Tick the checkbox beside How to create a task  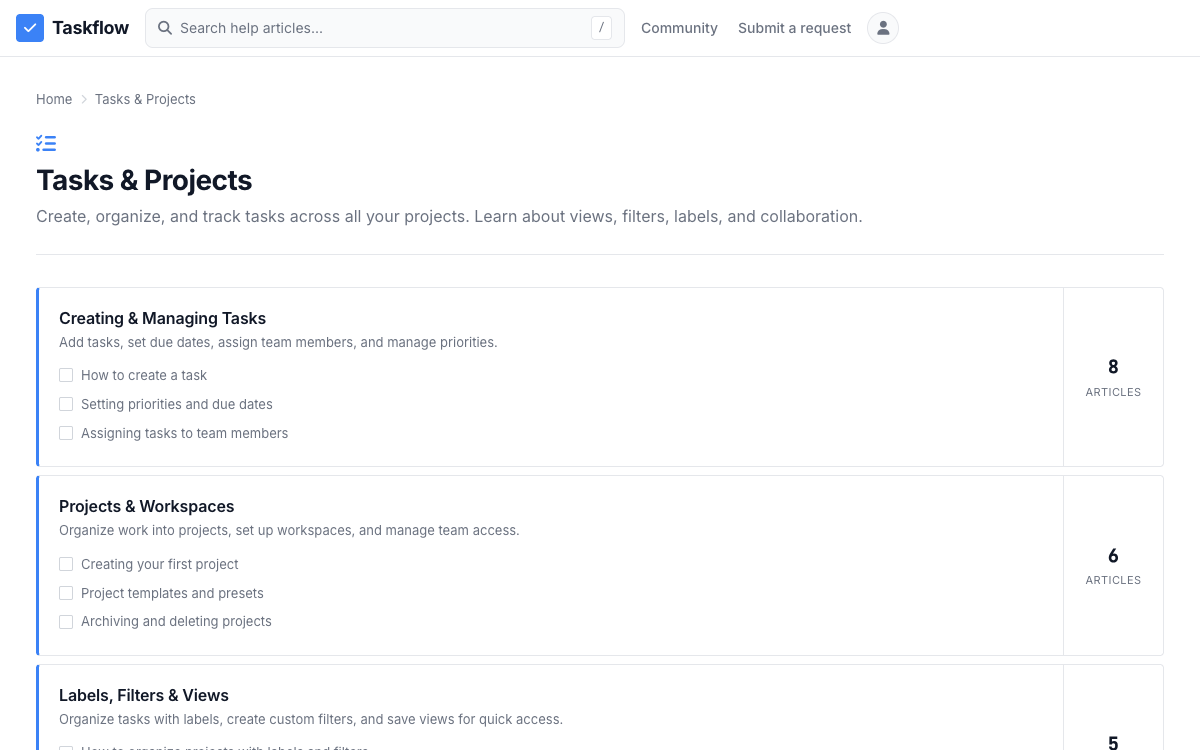pyautogui.click(x=66, y=375)
